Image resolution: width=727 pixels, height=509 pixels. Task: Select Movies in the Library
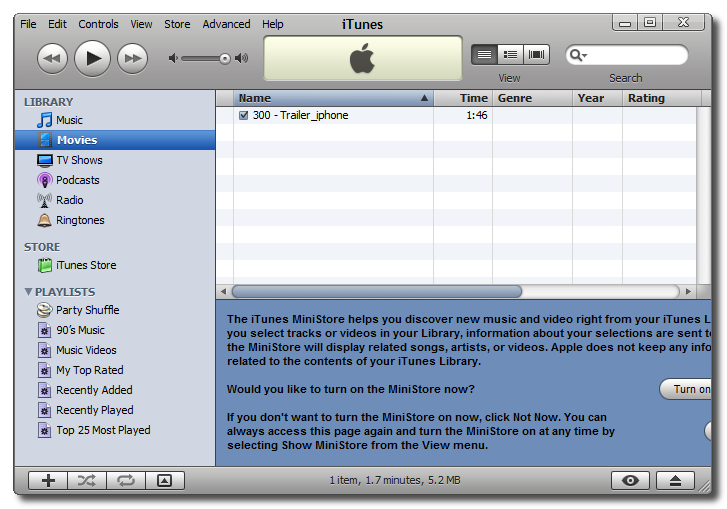pyautogui.click(x=115, y=140)
